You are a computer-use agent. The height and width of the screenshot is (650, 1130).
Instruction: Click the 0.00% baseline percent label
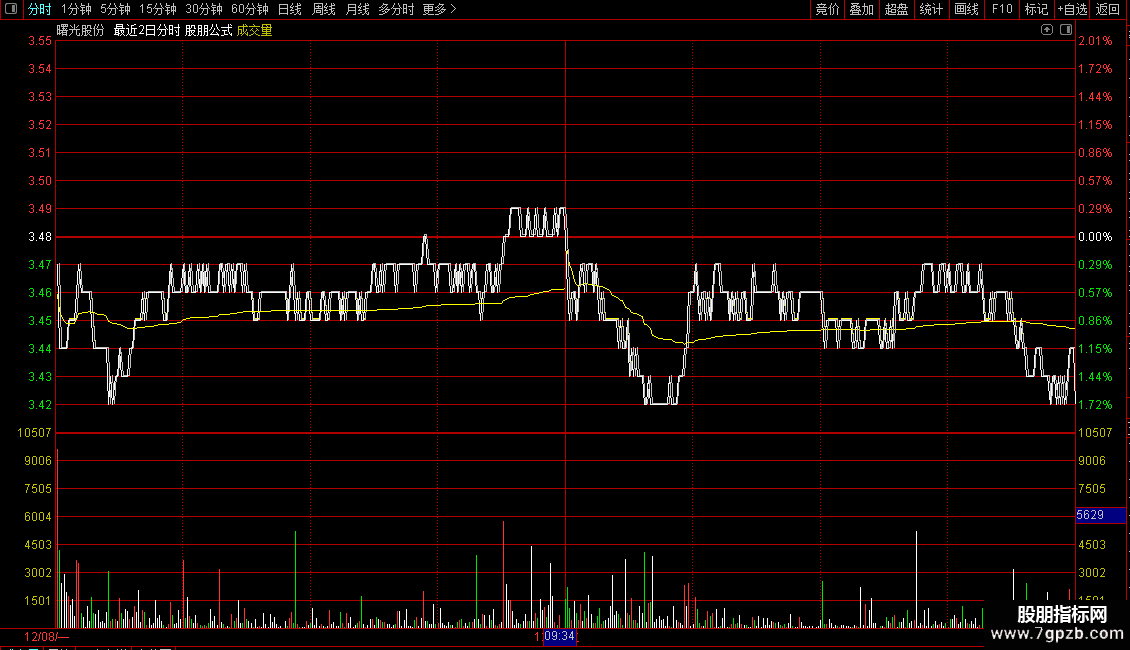point(1095,237)
